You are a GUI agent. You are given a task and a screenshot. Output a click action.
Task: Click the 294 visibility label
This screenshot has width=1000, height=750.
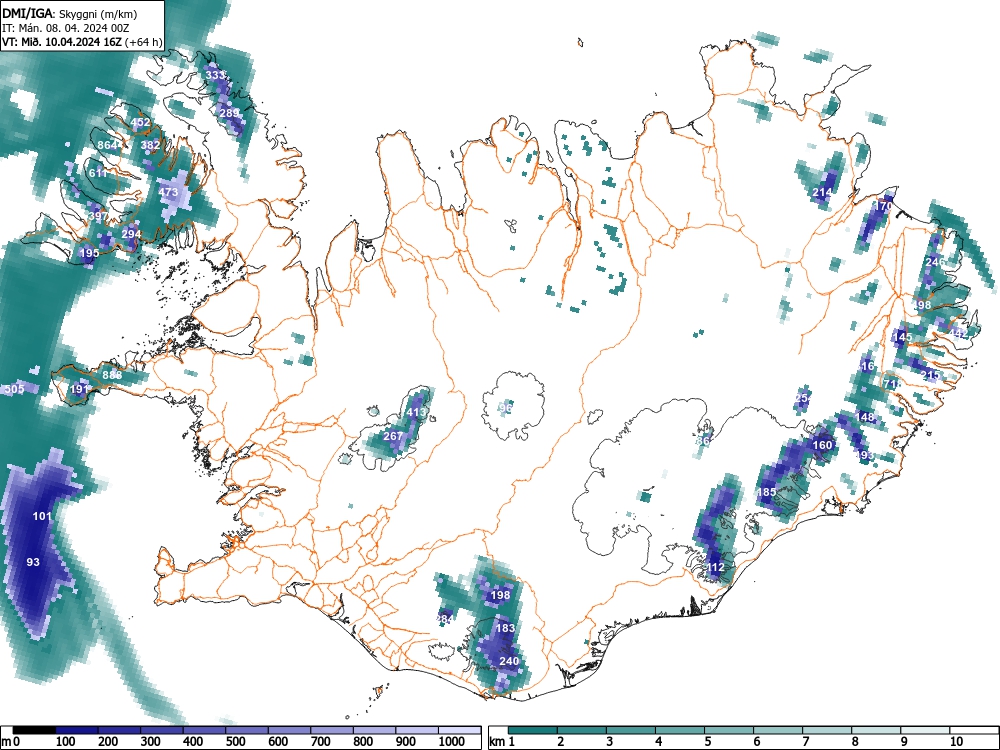click(131, 233)
